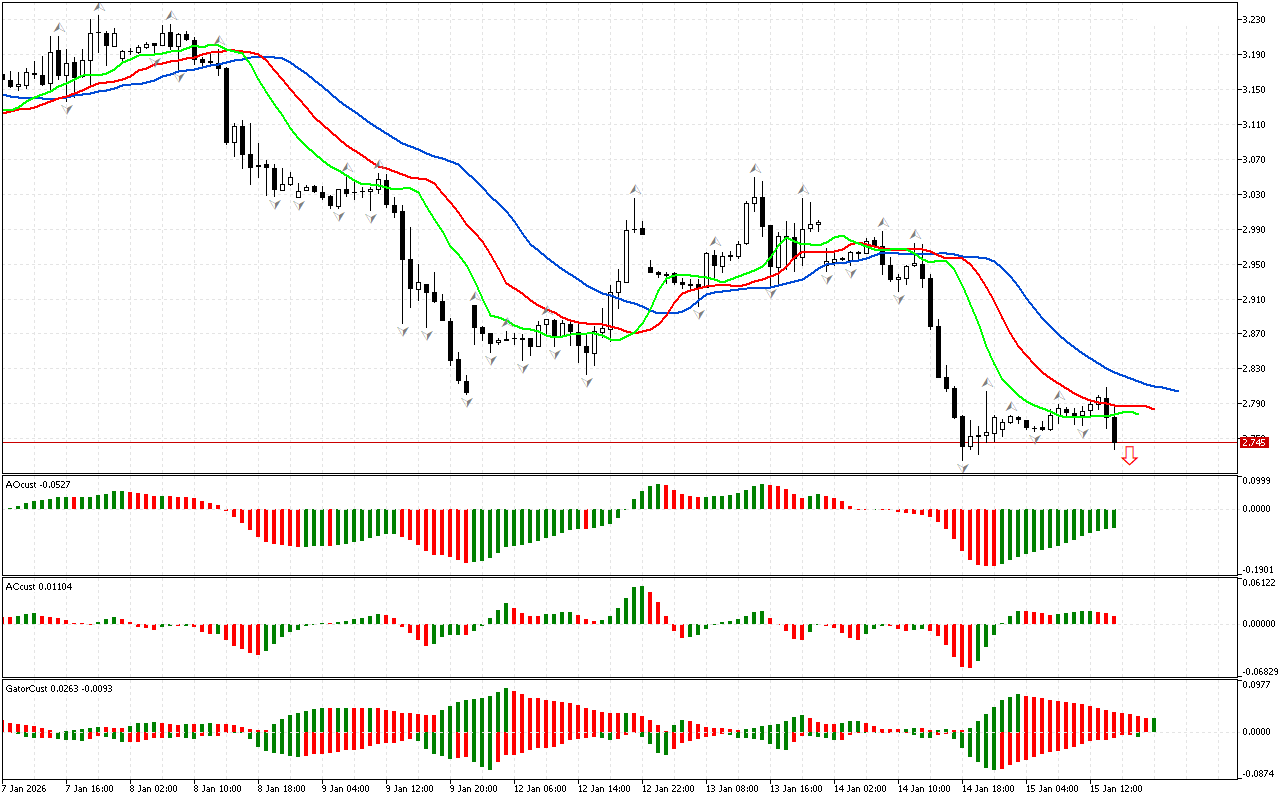
Task: Click the AOcust indicator label
Action: point(34,484)
